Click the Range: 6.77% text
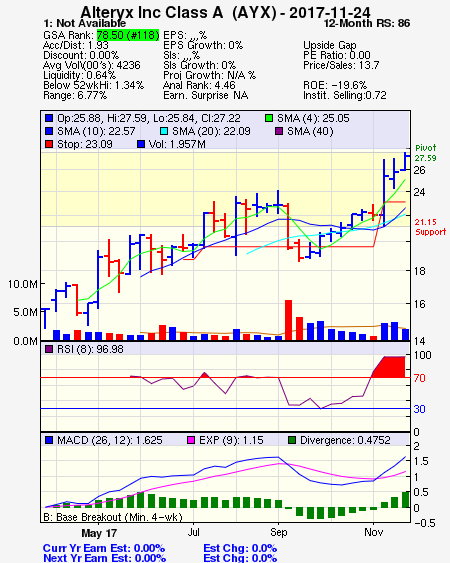The width and height of the screenshot is (450, 563). pos(75,96)
